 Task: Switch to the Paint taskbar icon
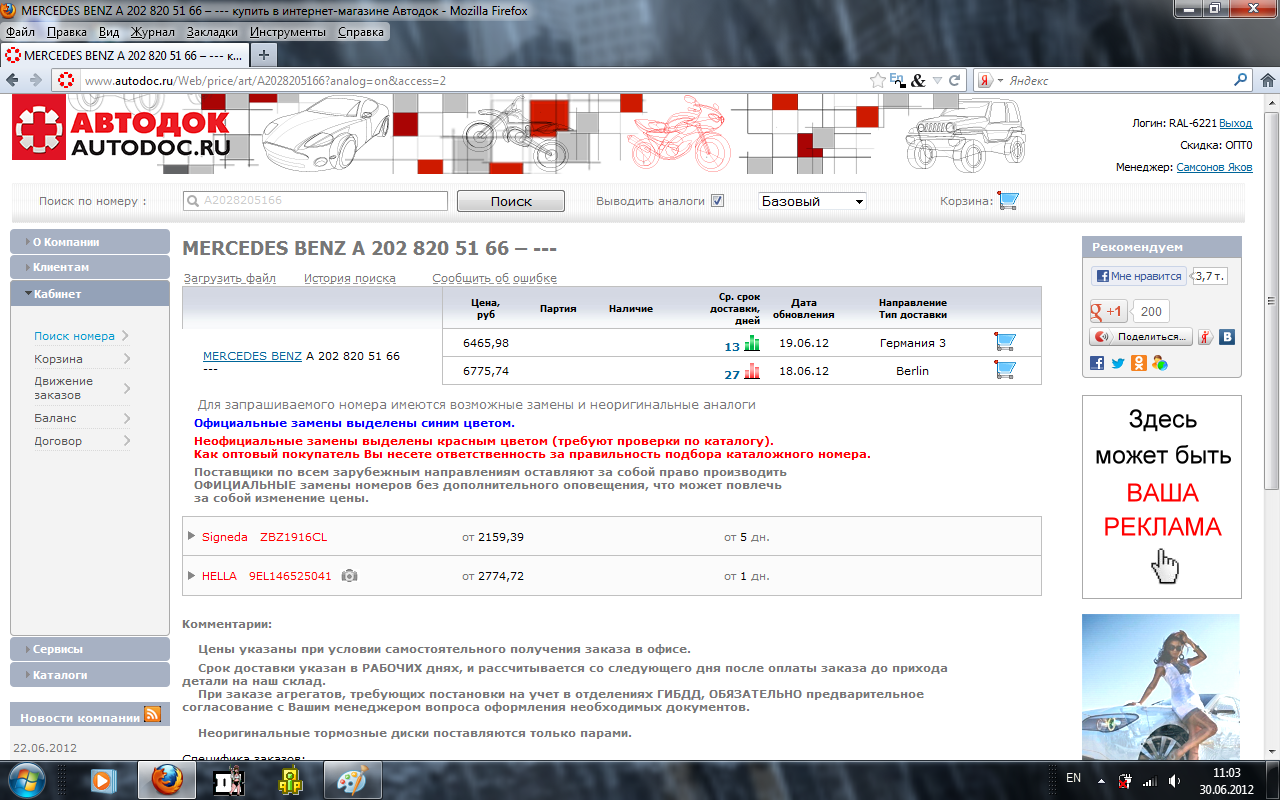(350, 779)
